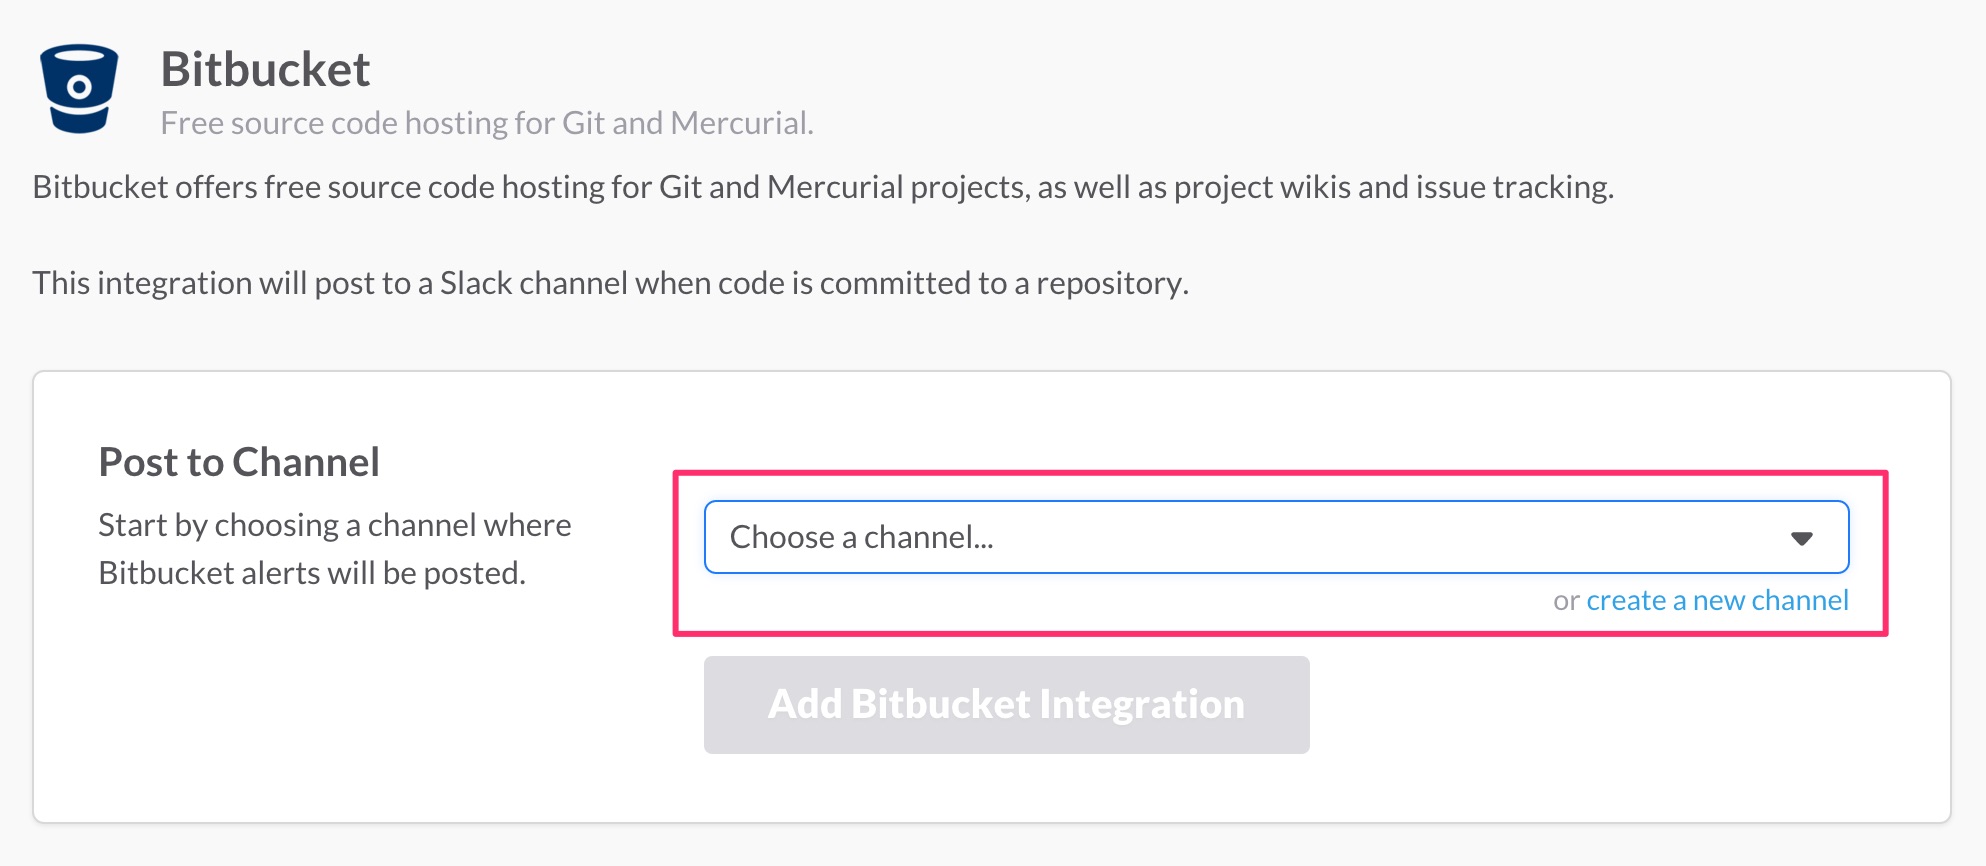Activate the grayed-out Add Bitbucket Integration button
1986x866 pixels.
(x=1006, y=704)
